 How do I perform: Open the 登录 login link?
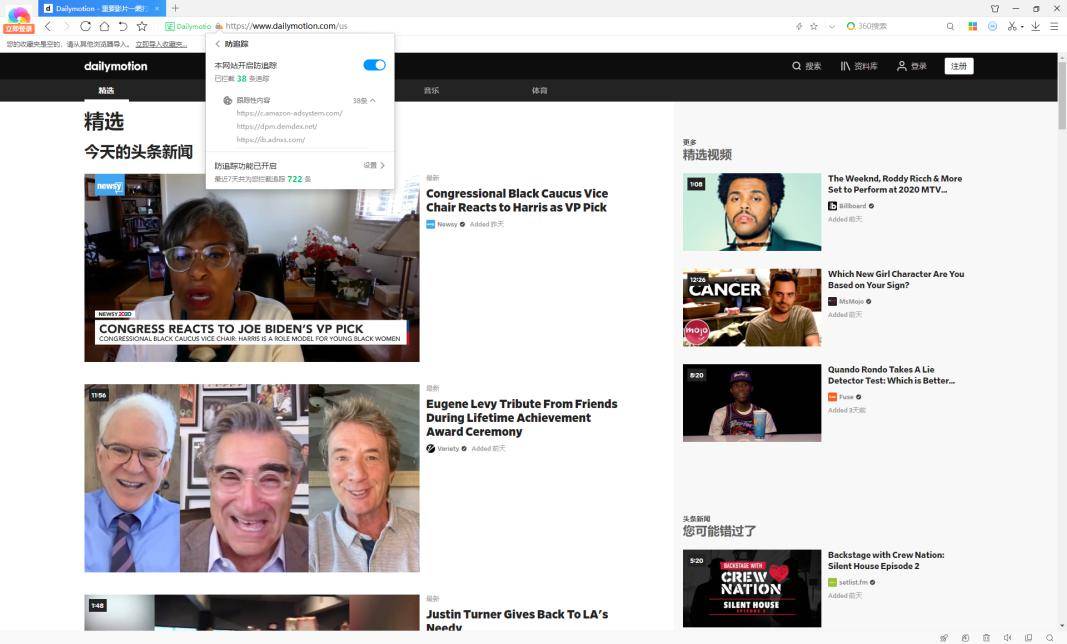pyautogui.click(x=911, y=66)
